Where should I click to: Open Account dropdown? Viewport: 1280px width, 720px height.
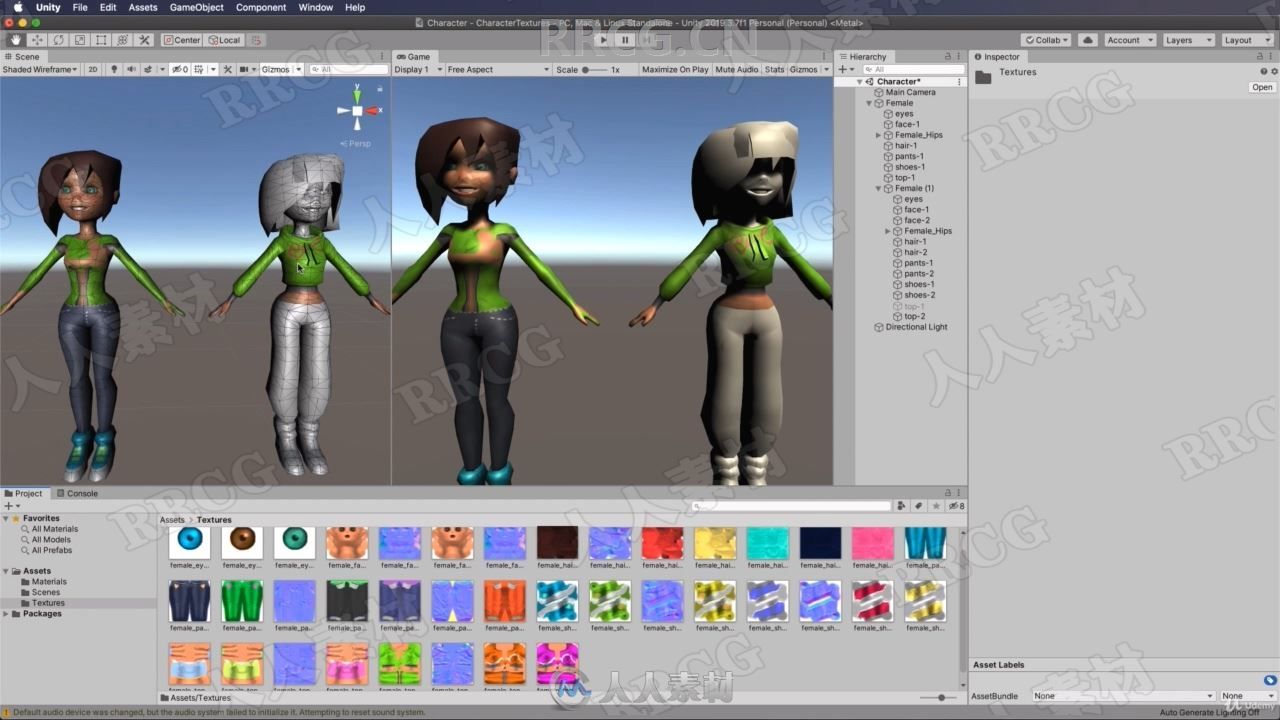click(1129, 40)
